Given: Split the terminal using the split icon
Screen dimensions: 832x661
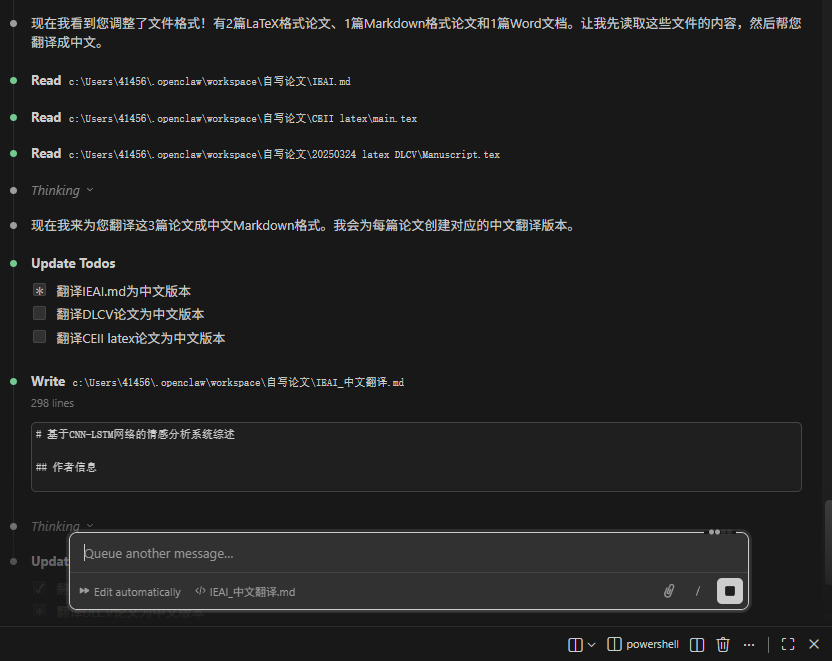Looking at the screenshot, I should [697, 645].
